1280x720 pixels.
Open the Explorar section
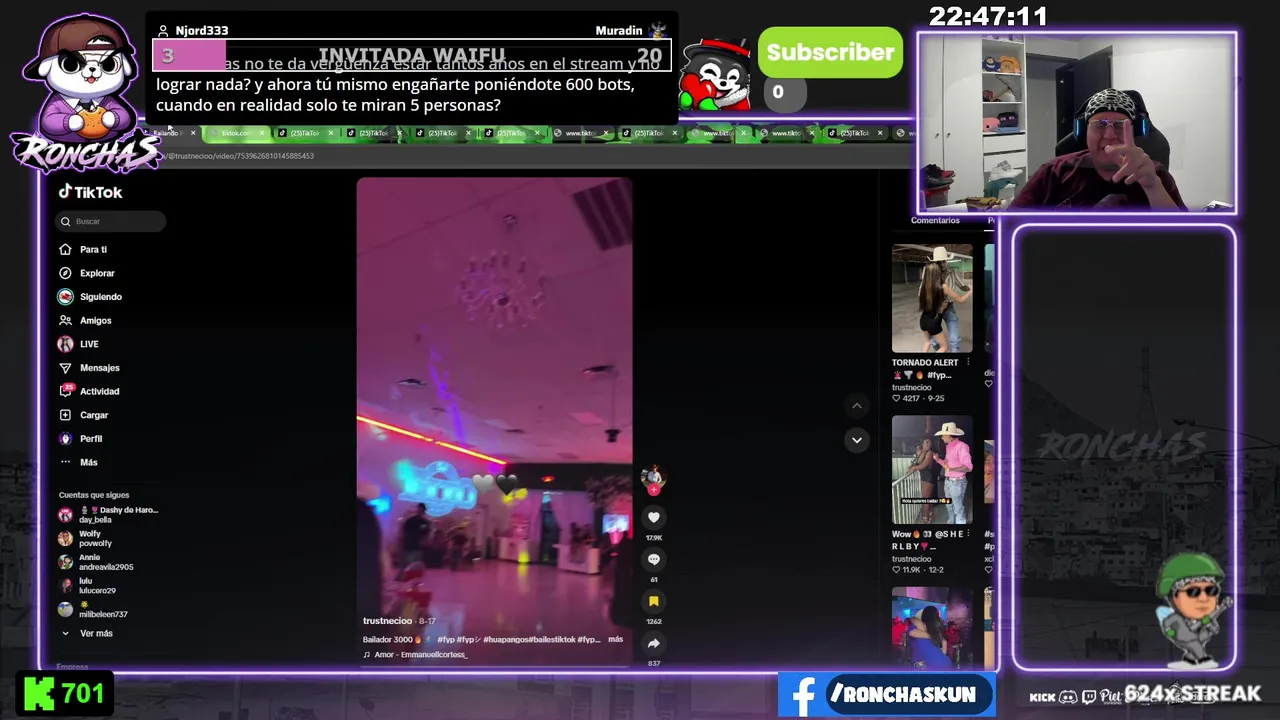click(97, 273)
